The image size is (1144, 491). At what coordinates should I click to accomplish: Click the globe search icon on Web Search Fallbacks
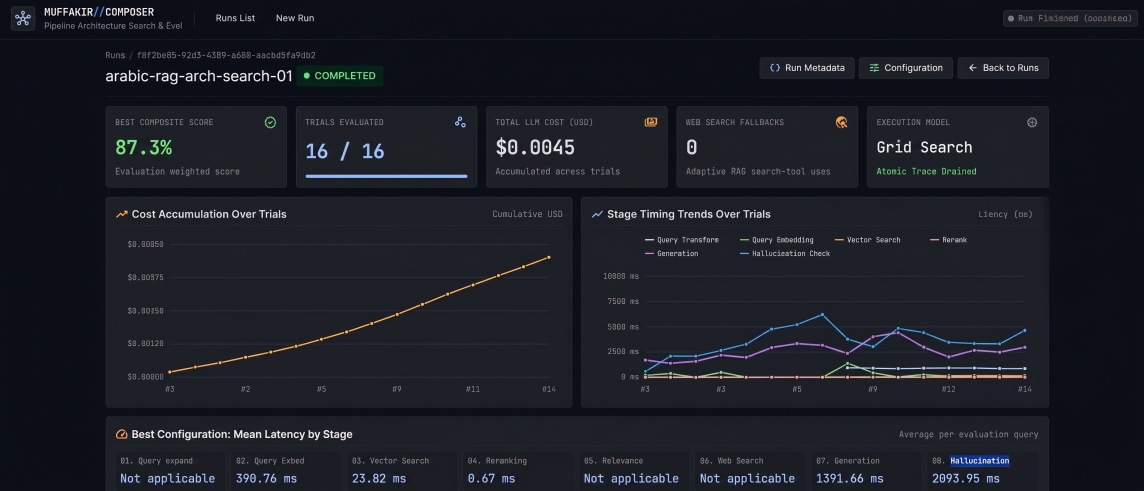841,123
